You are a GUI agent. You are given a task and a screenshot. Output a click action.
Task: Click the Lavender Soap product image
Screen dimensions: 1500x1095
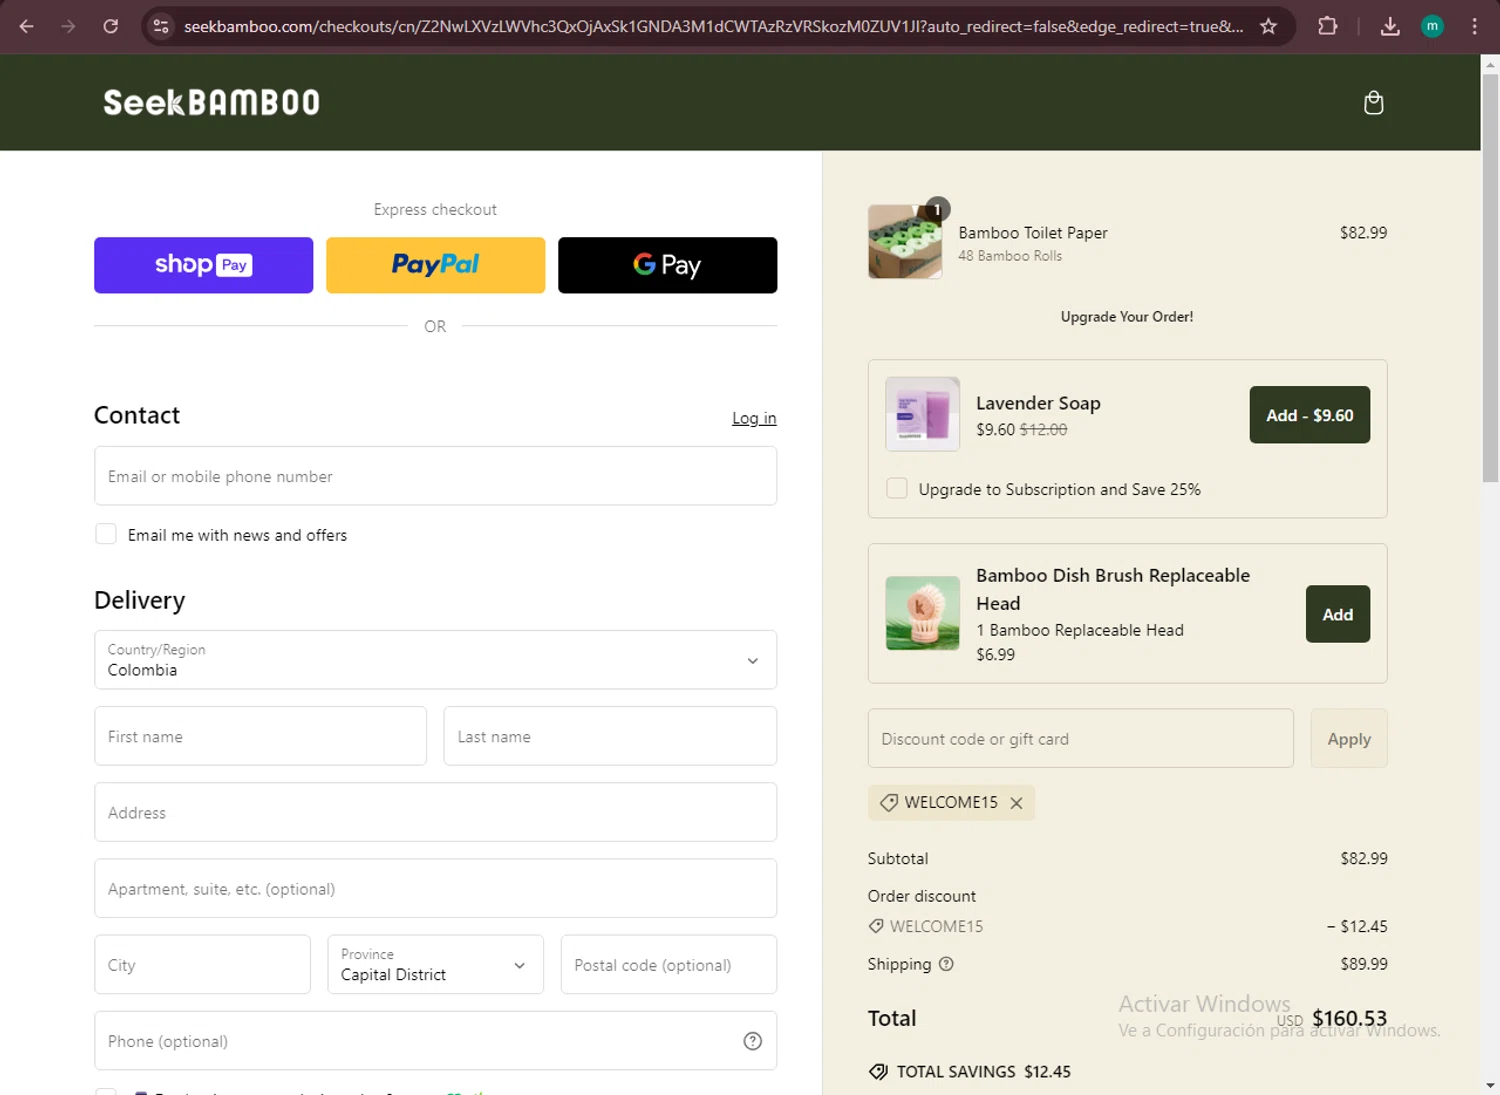click(x=922, y=414)
